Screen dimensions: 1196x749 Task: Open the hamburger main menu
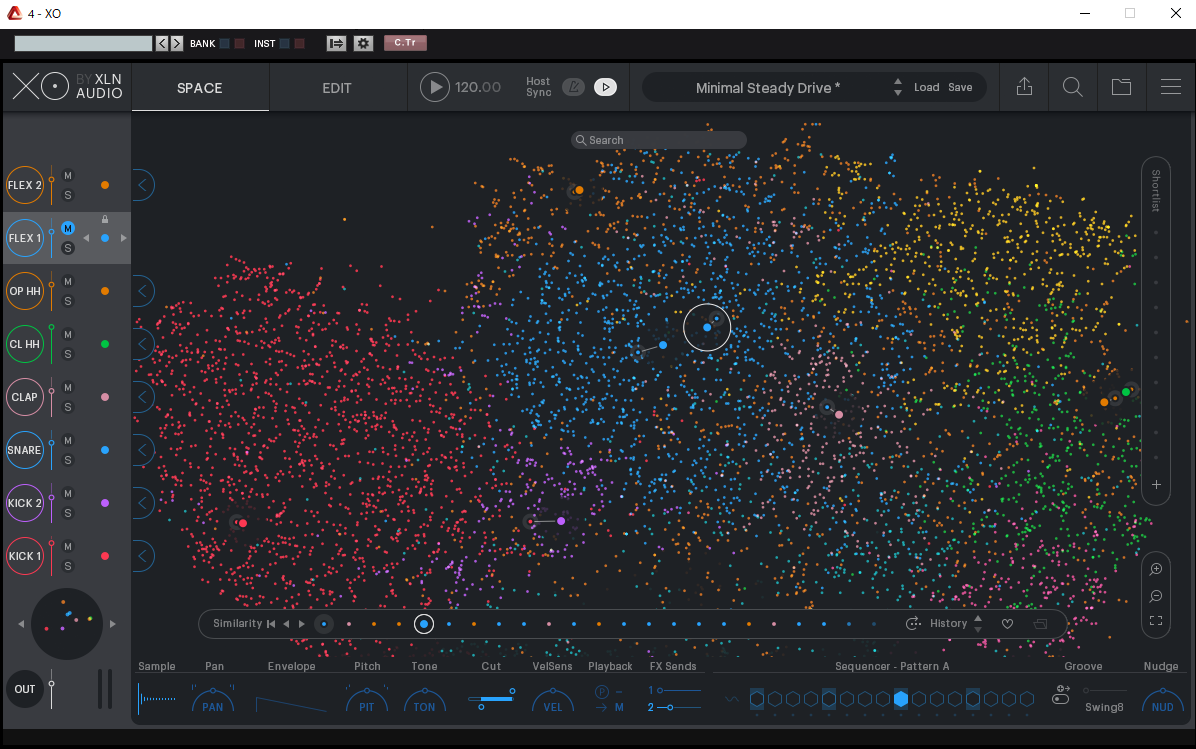coord(1171,87)
